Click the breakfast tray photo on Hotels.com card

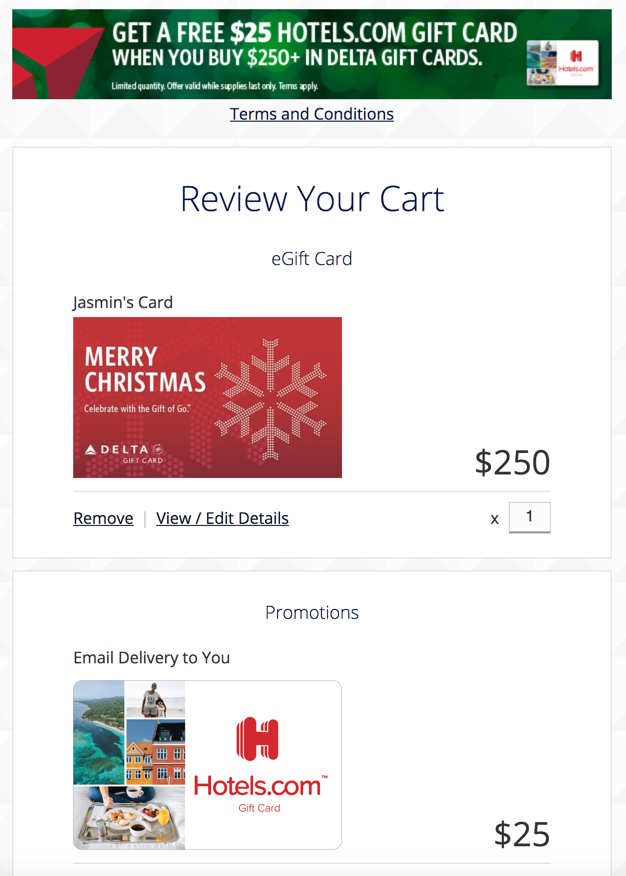(x=129, y=817)
